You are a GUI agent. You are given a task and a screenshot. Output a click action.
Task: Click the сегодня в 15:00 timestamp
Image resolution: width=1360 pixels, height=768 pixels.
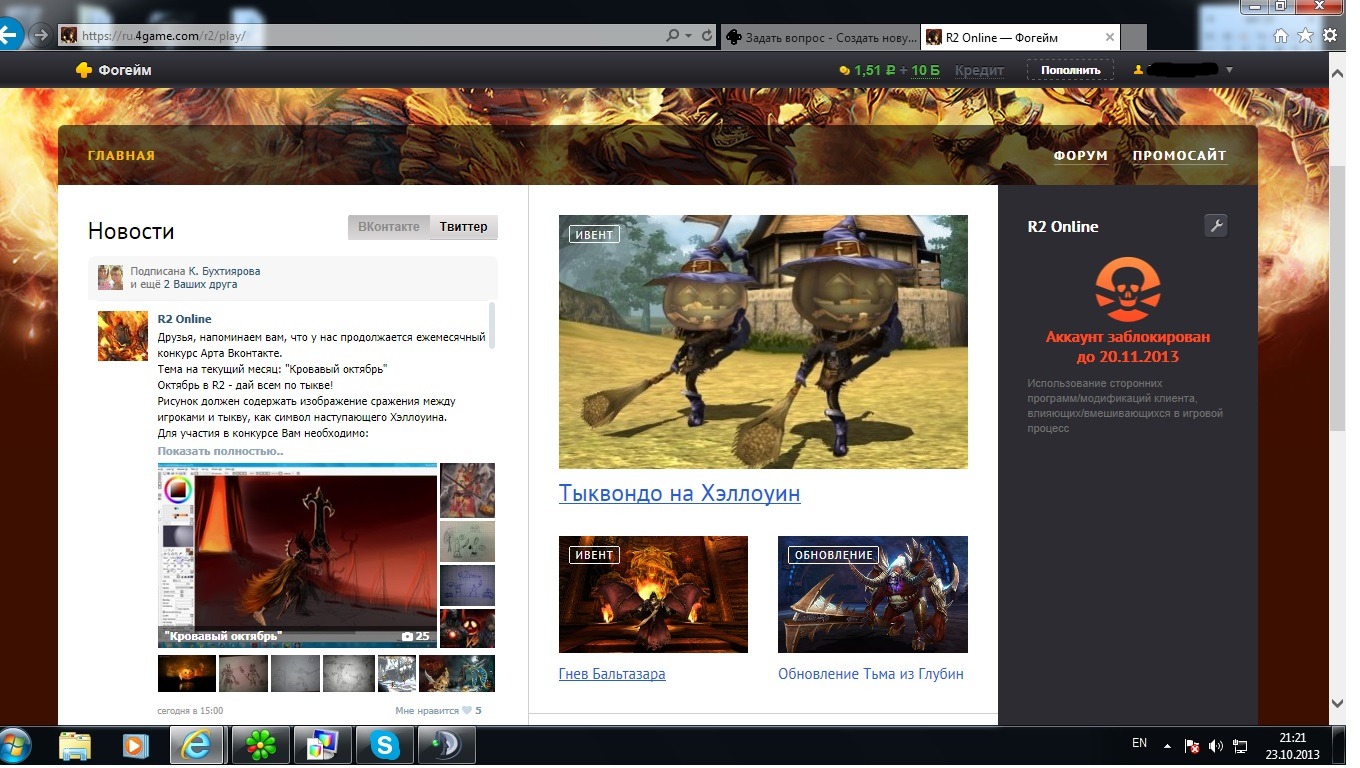click(x=190, y=711)
